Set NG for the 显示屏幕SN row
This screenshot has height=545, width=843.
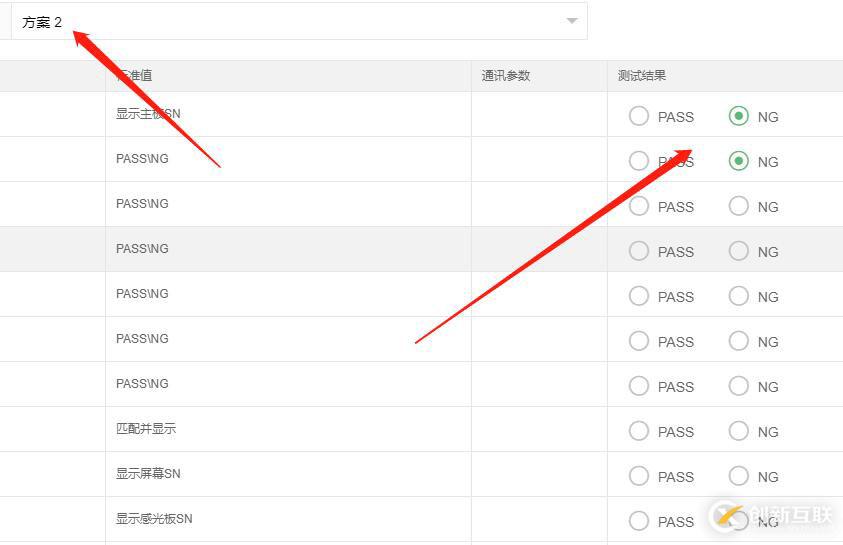(739, 476)
